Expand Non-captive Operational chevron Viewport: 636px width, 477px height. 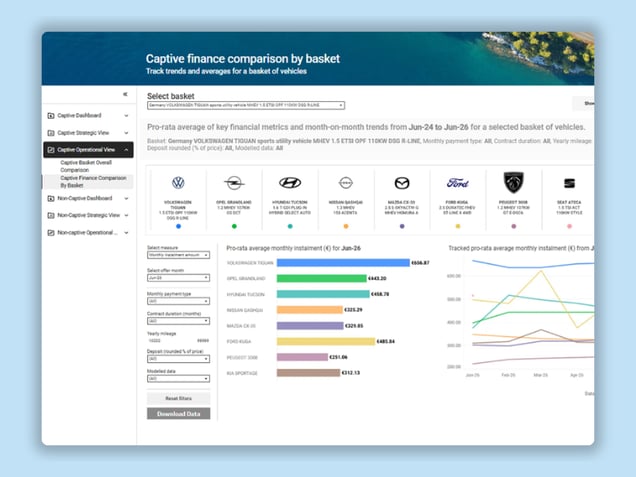[126, 233]
